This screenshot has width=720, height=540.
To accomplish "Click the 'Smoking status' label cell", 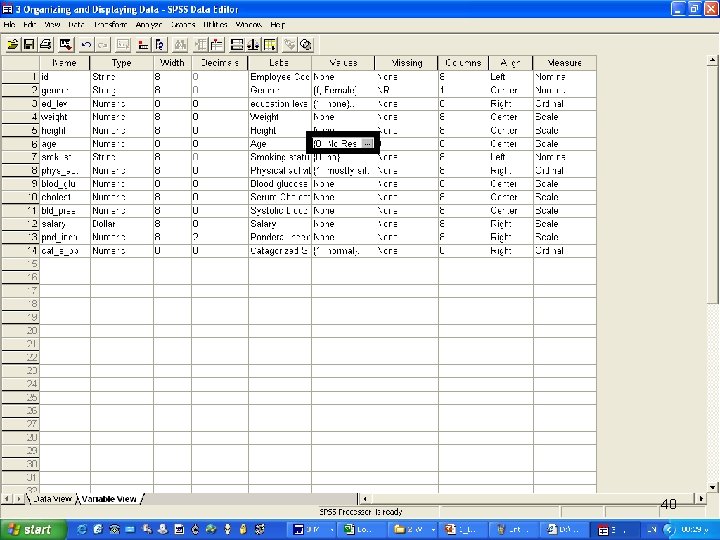I will tap(280, 157).
